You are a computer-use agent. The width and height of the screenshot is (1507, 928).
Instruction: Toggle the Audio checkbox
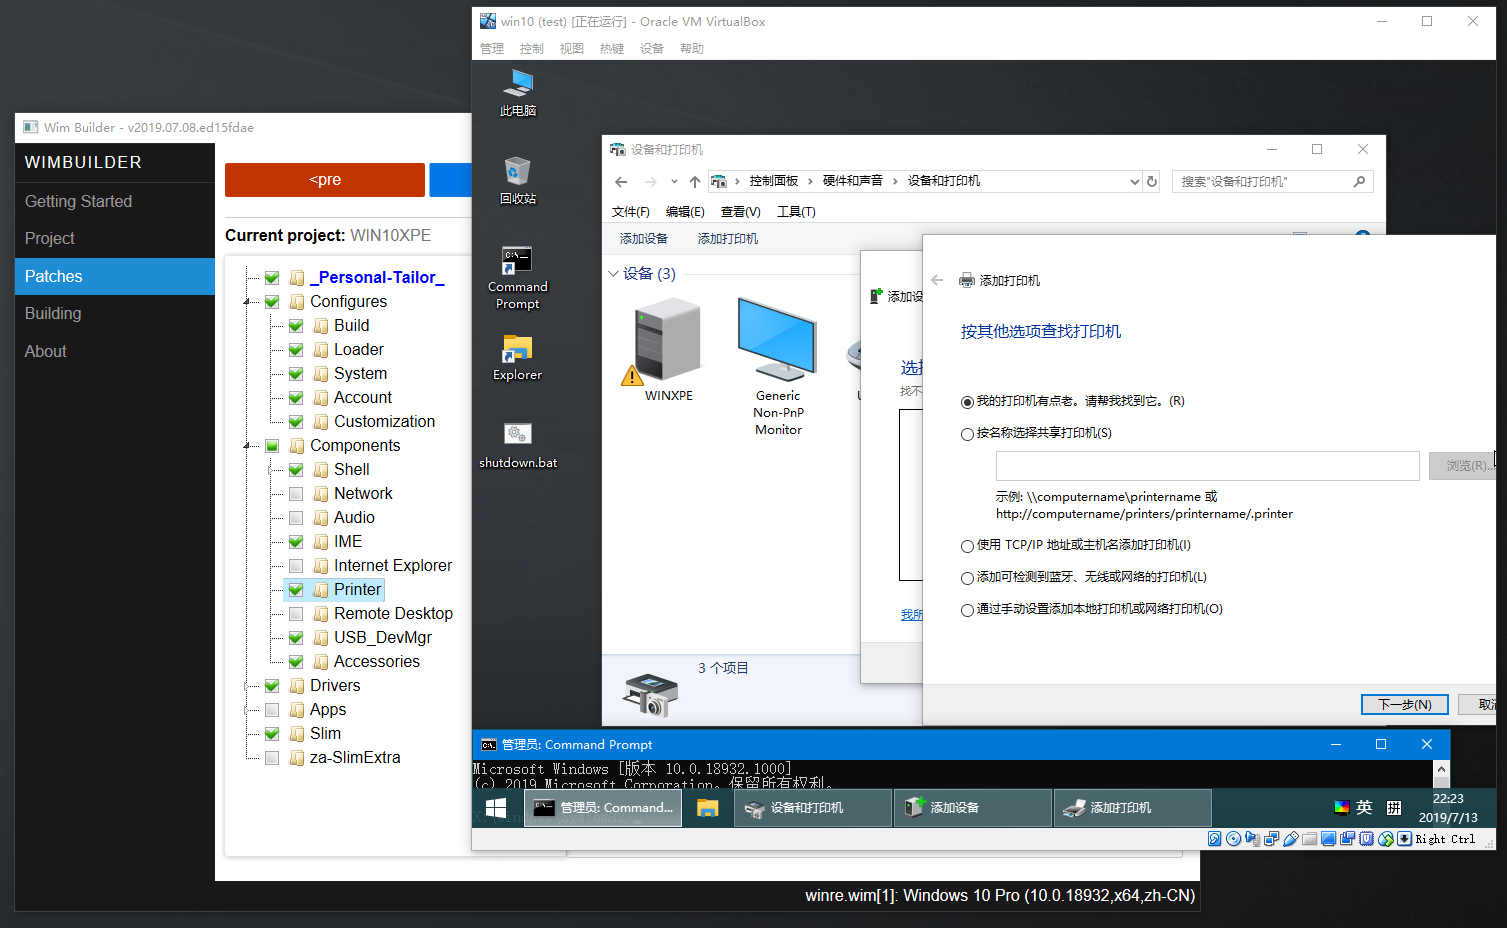[296, 518]
